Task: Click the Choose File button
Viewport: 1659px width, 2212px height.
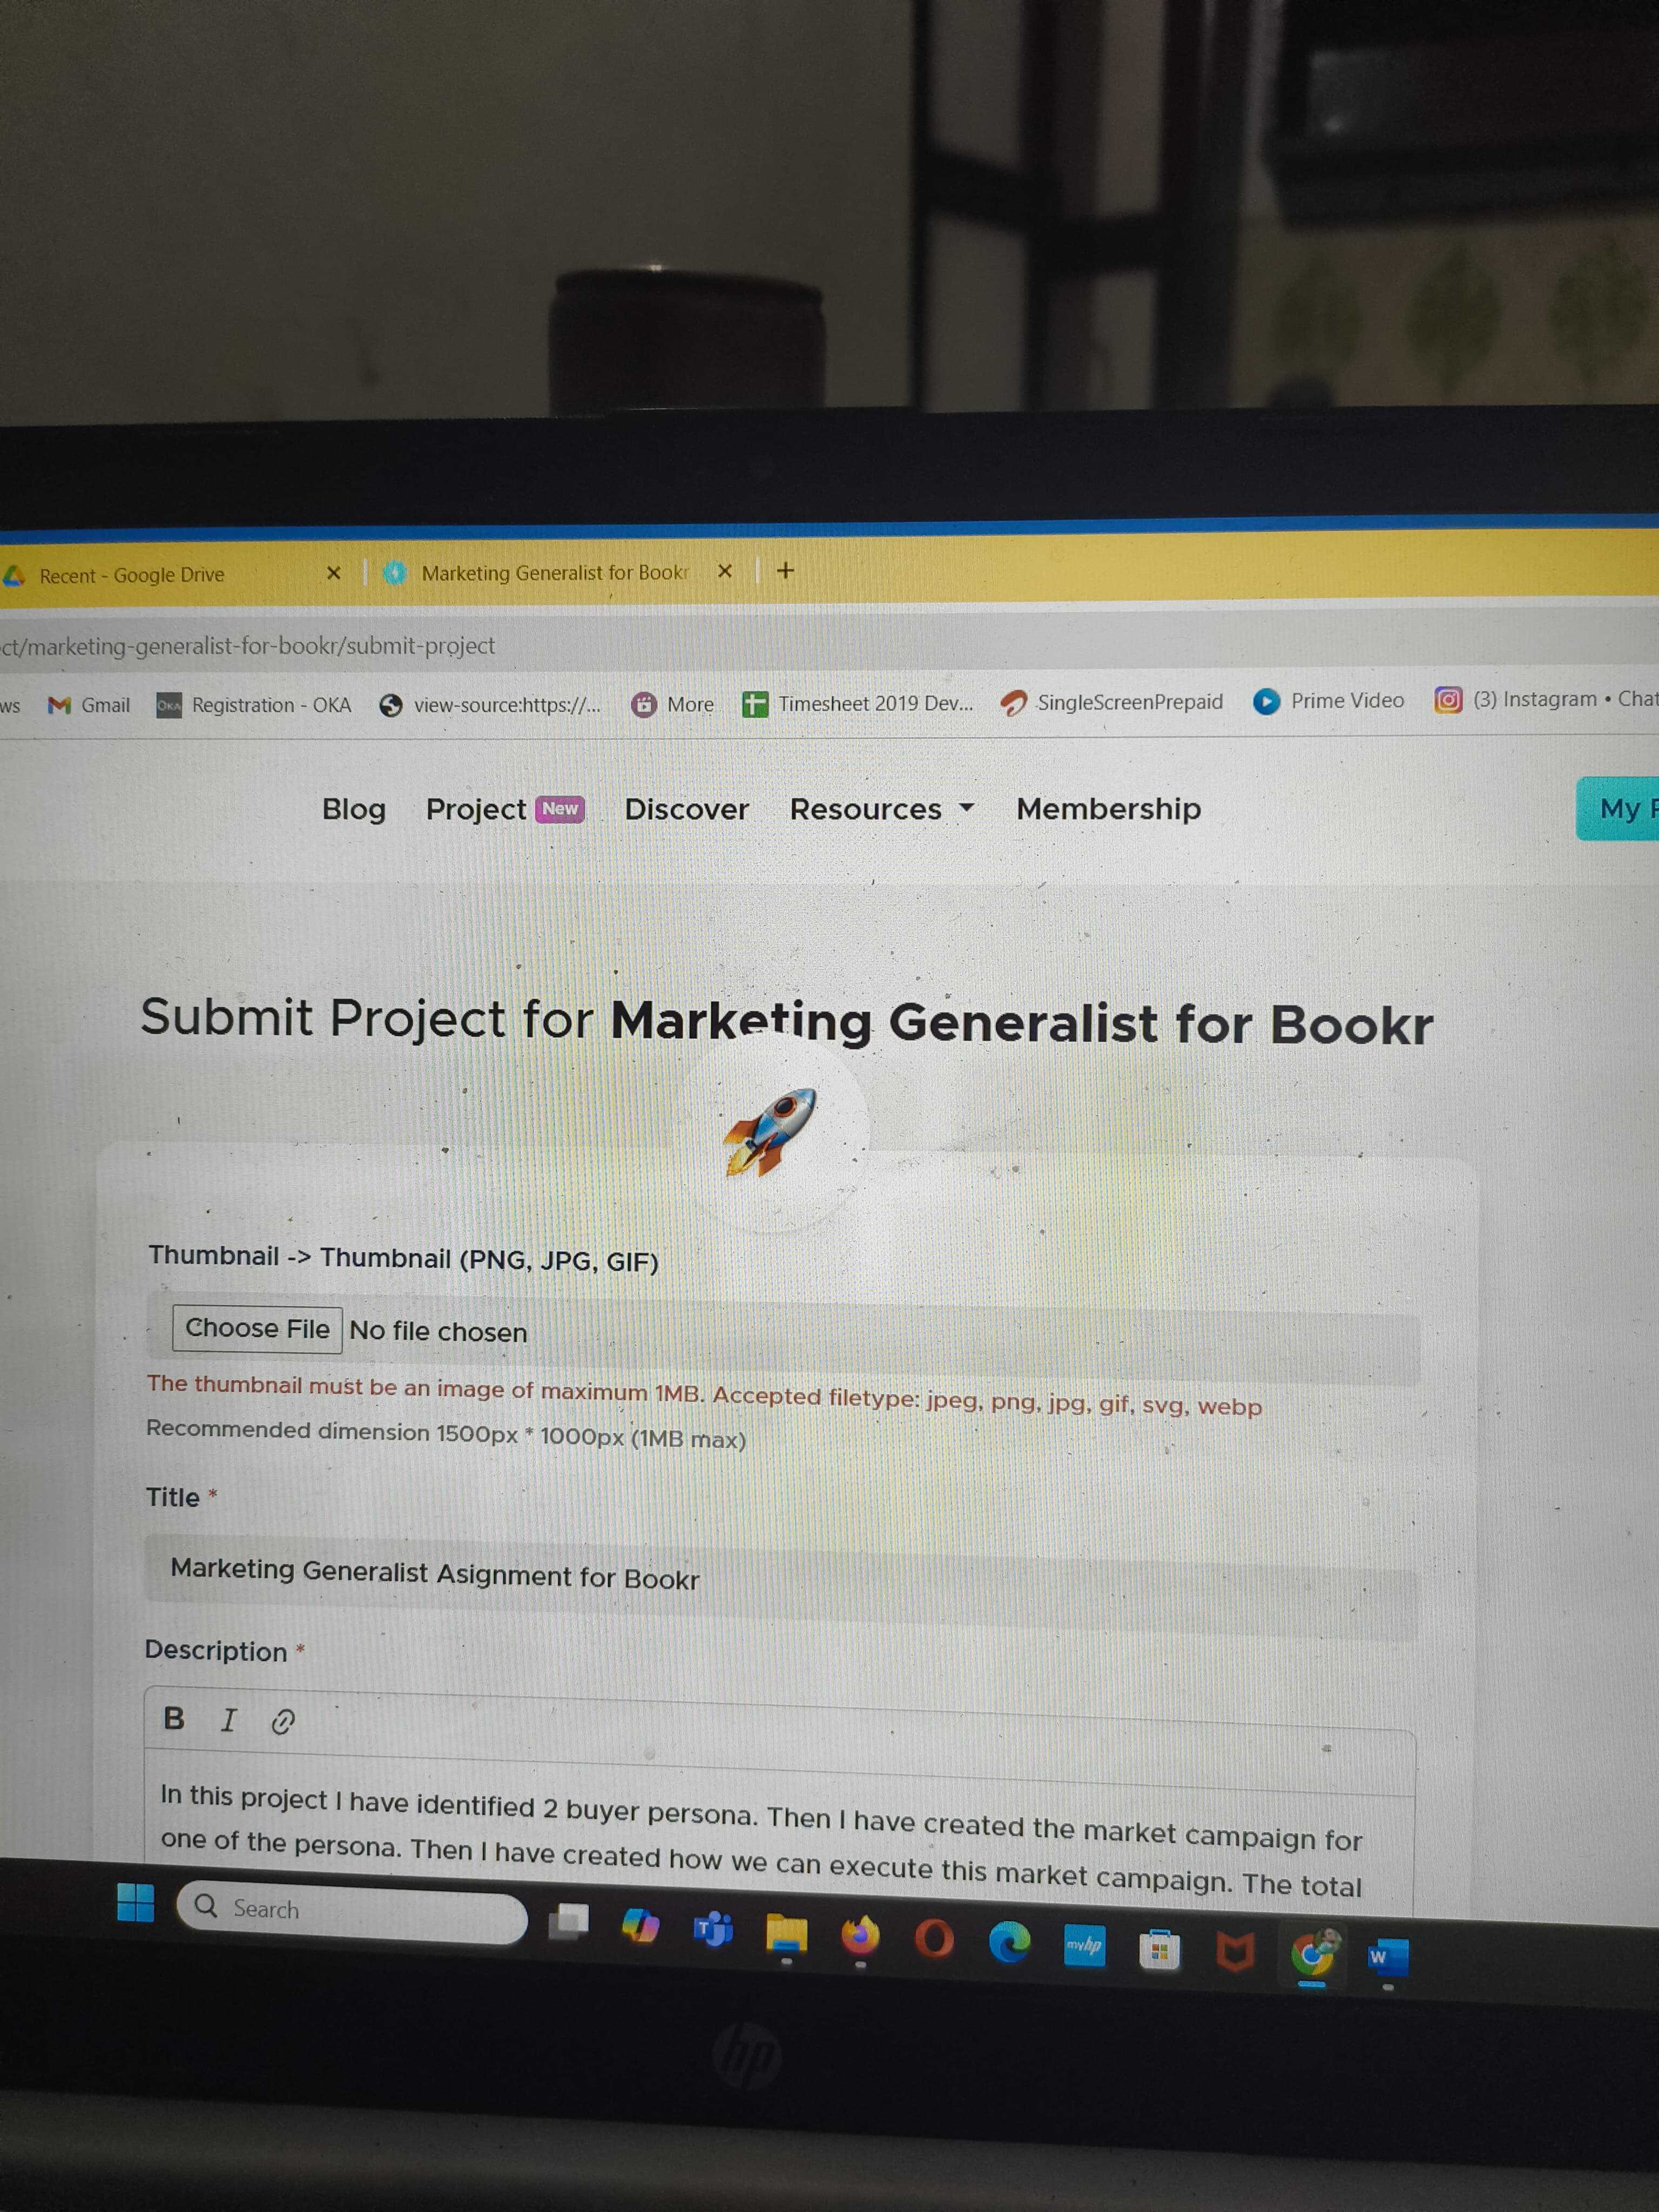Action: [x=257, y=1329]
